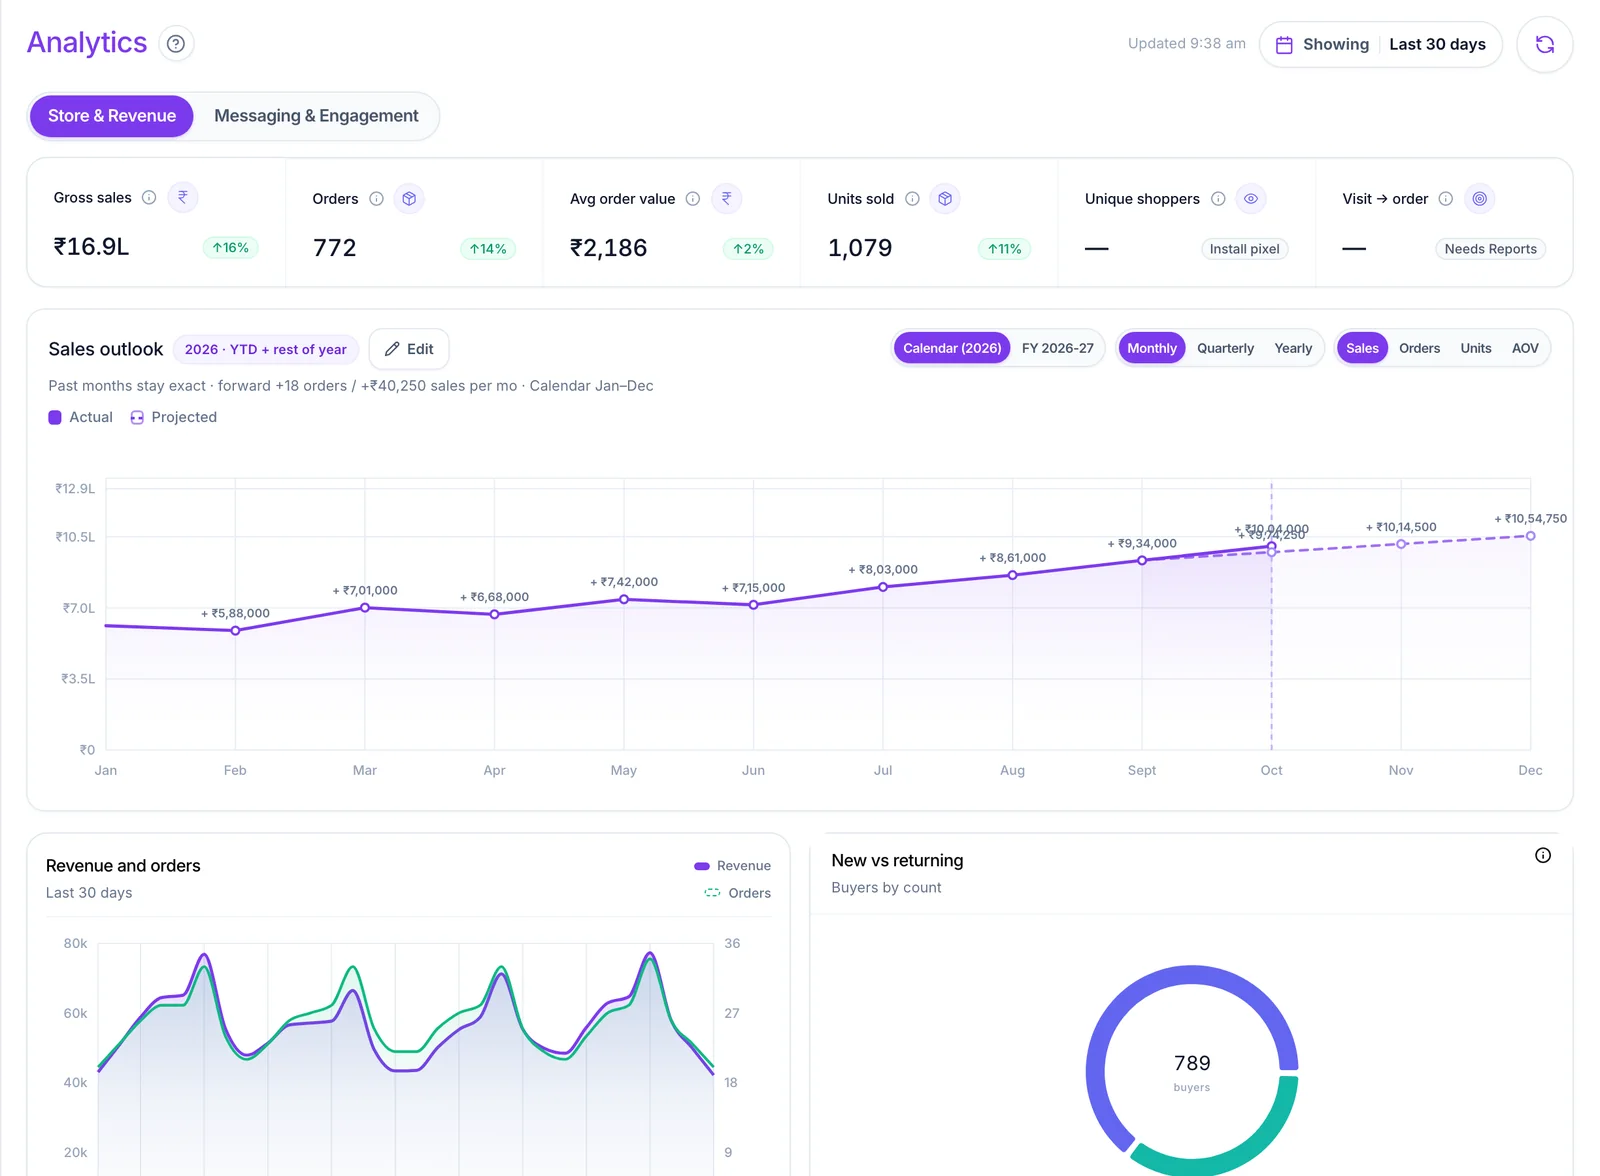Image resolution: width=1600 pixels, height=1176 pixels.
Task: Click the refresh data icon button
Action: [x=1544, y=44]
